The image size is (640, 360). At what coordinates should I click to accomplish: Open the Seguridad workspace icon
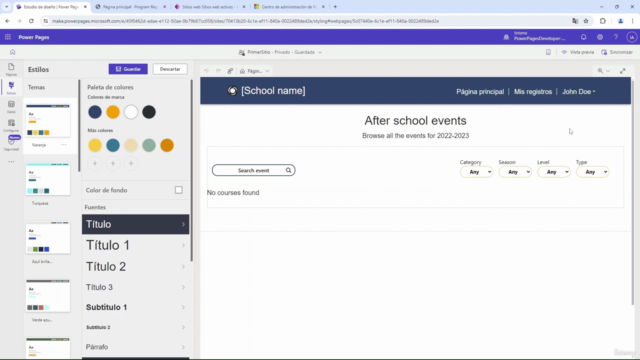click(11, 144)
